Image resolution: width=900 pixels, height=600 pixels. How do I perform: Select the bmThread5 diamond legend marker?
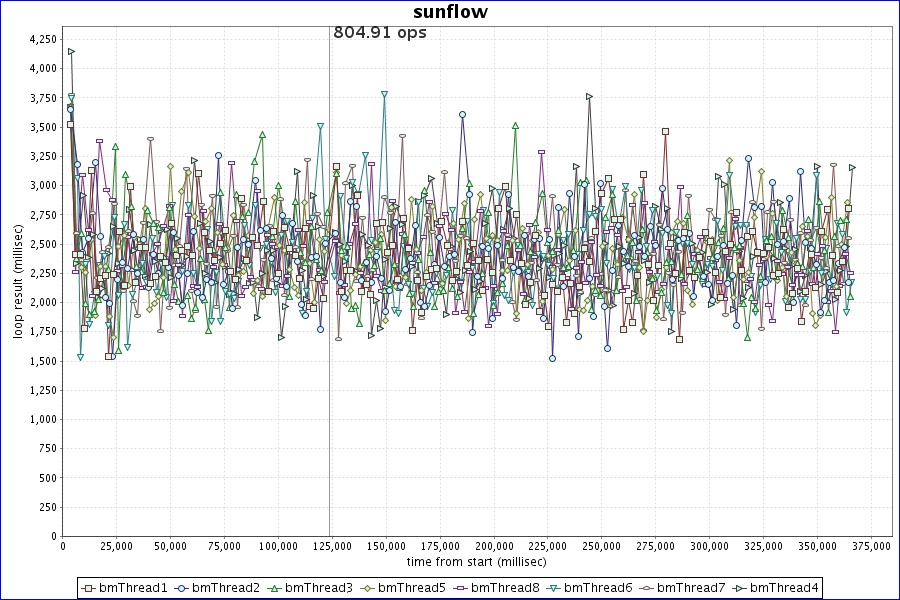click(x=367, y=587)
